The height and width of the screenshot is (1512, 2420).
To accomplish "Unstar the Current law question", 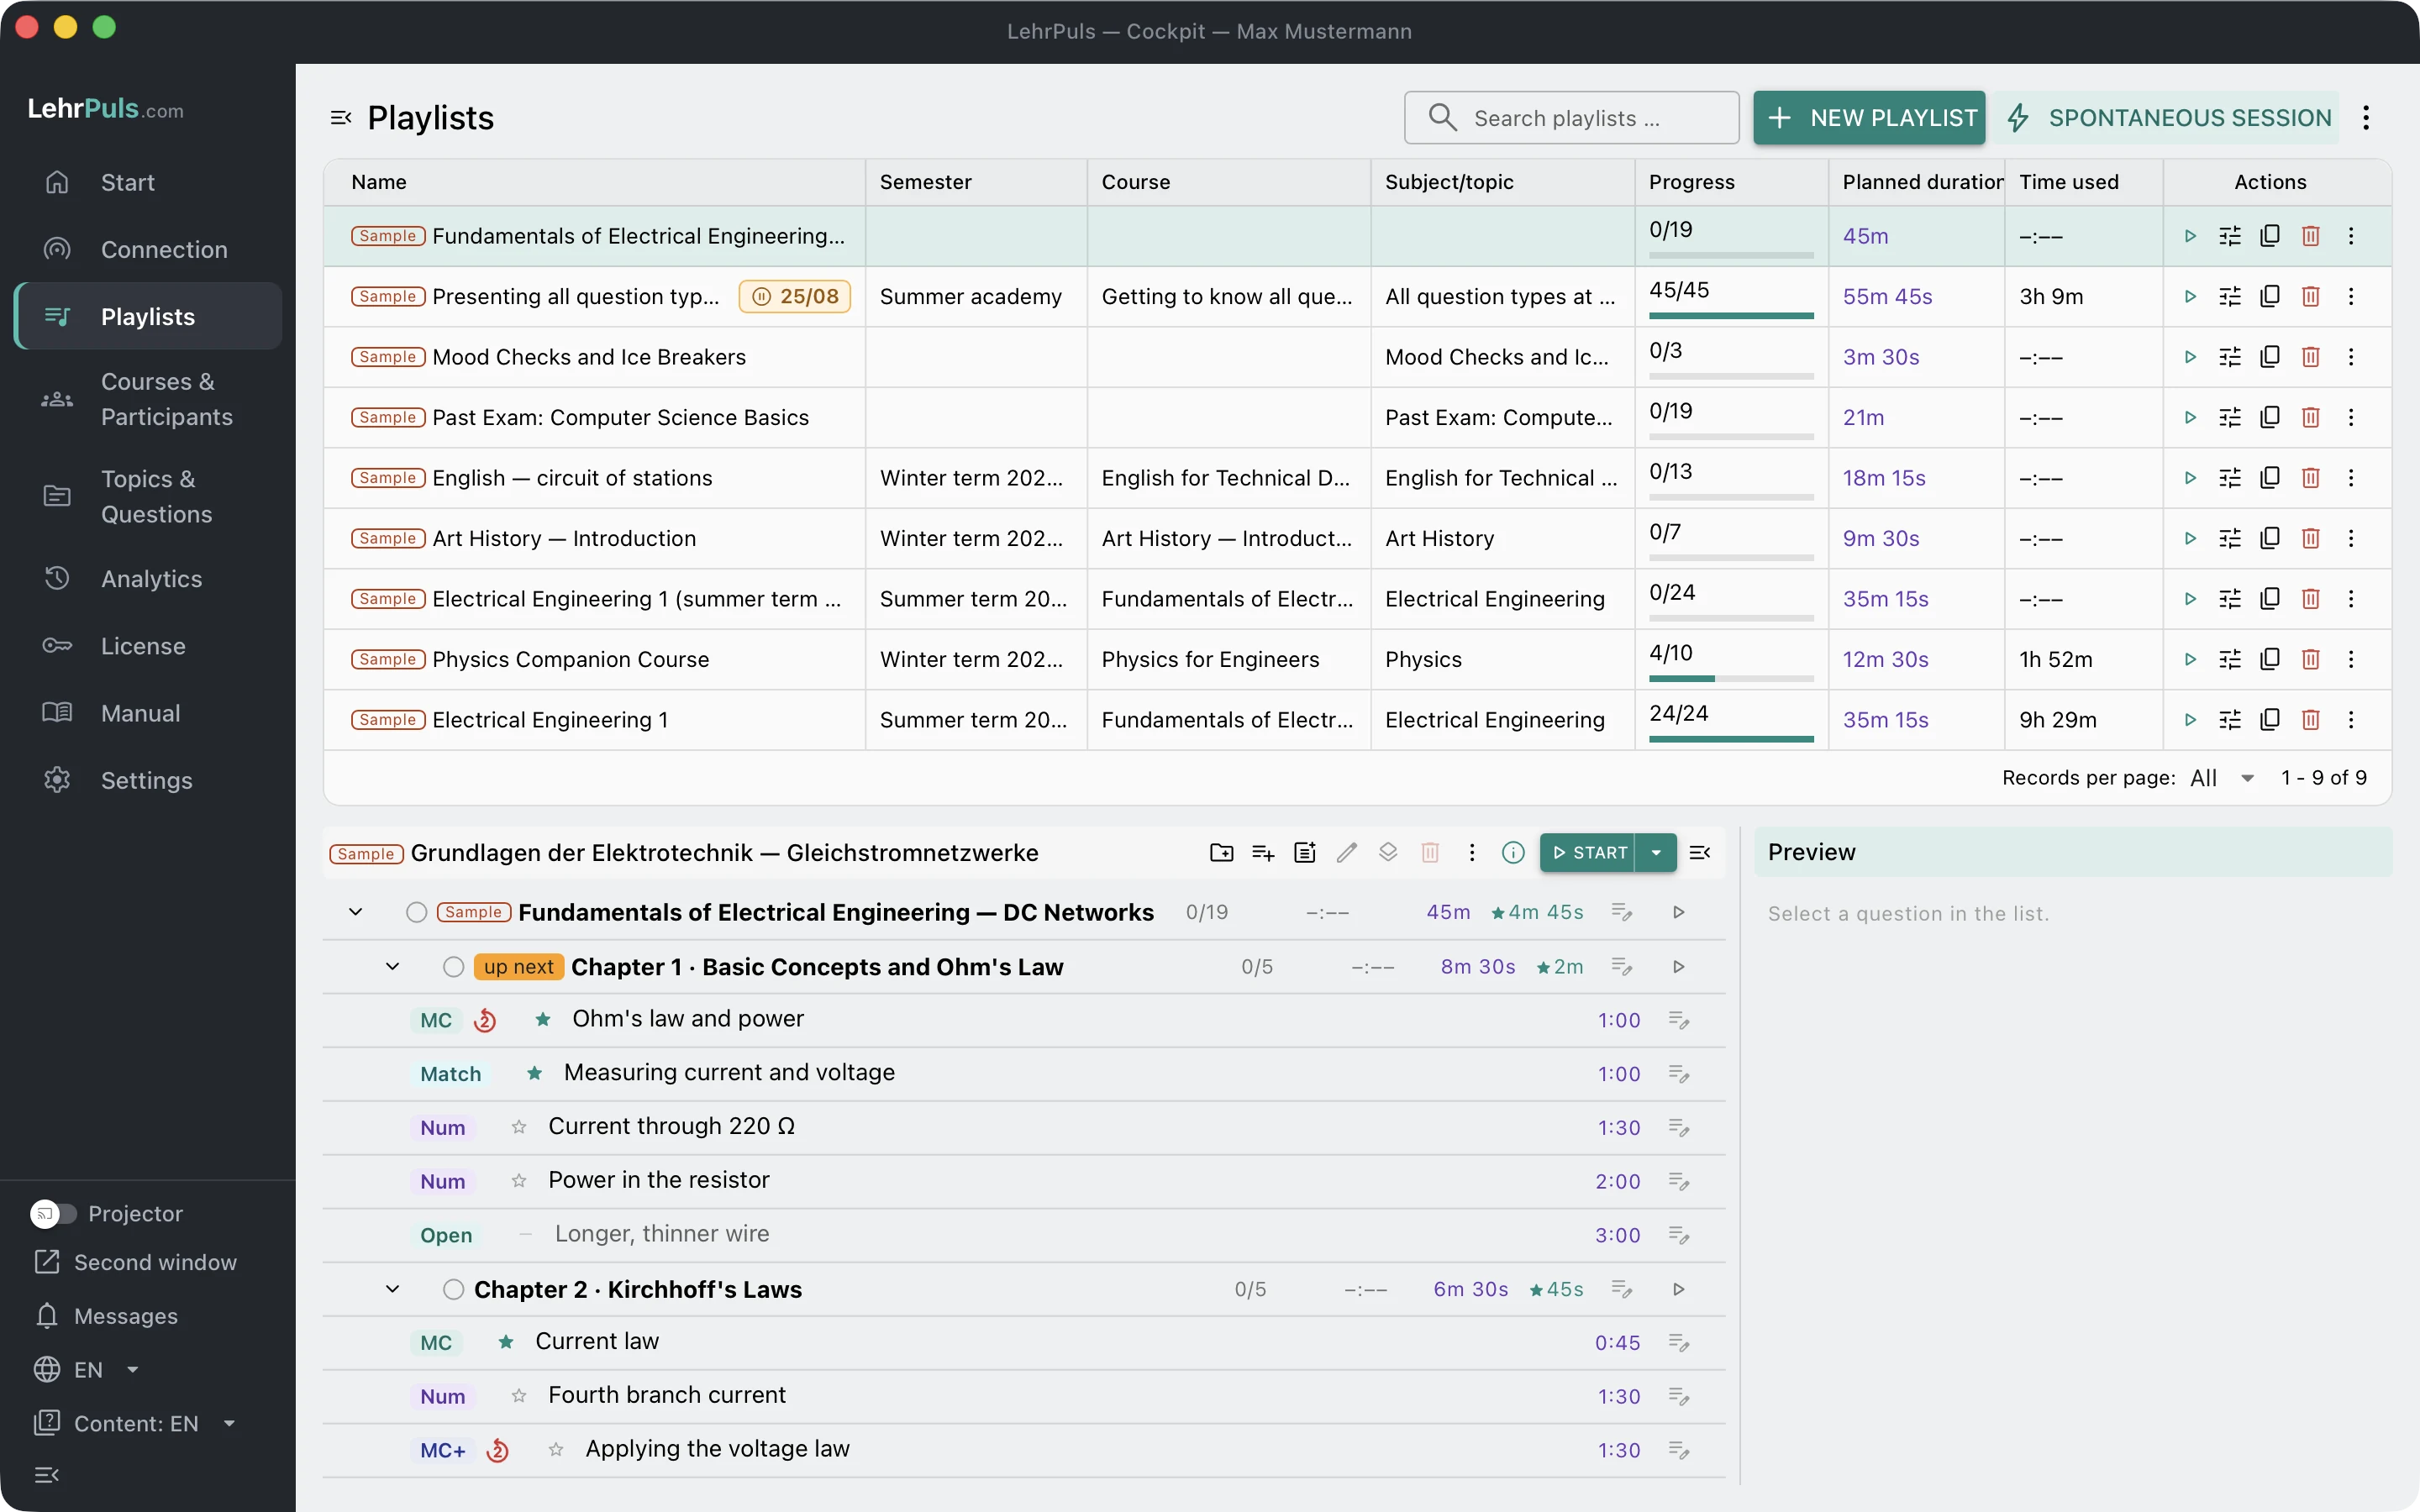I will click(506, 1342).
